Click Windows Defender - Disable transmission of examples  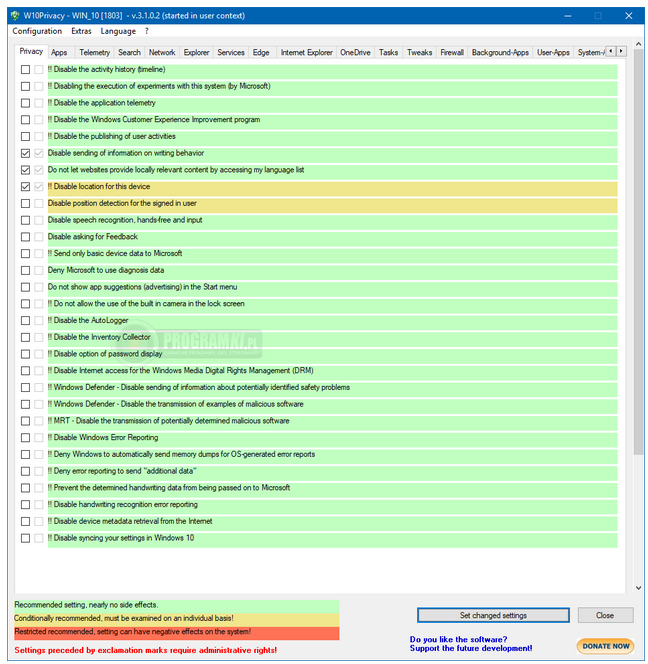tap(176, 404)
